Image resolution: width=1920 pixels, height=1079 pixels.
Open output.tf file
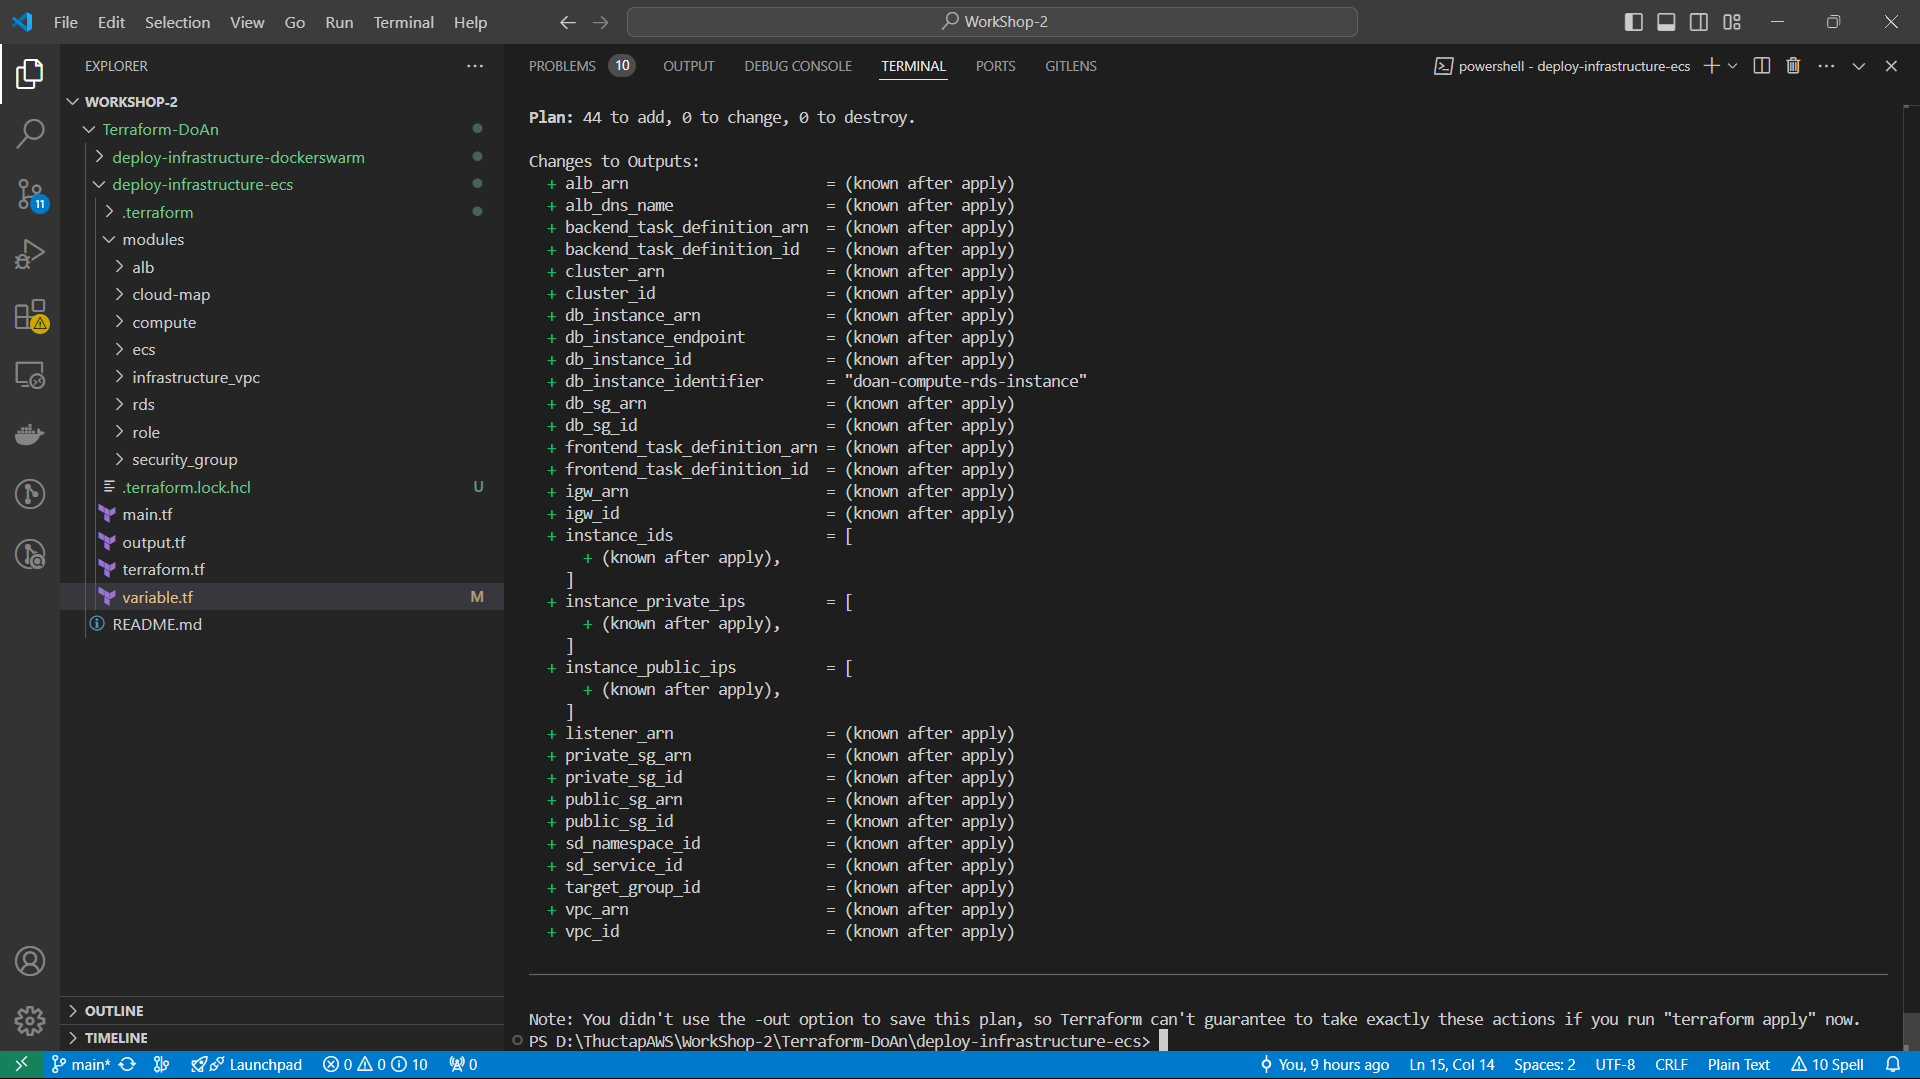coord(153,542)
